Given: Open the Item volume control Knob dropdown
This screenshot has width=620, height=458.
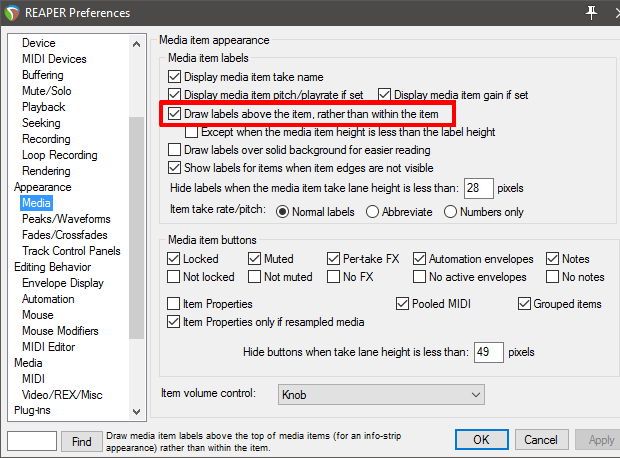Looking at the screenshot, I should coord(381,395).
